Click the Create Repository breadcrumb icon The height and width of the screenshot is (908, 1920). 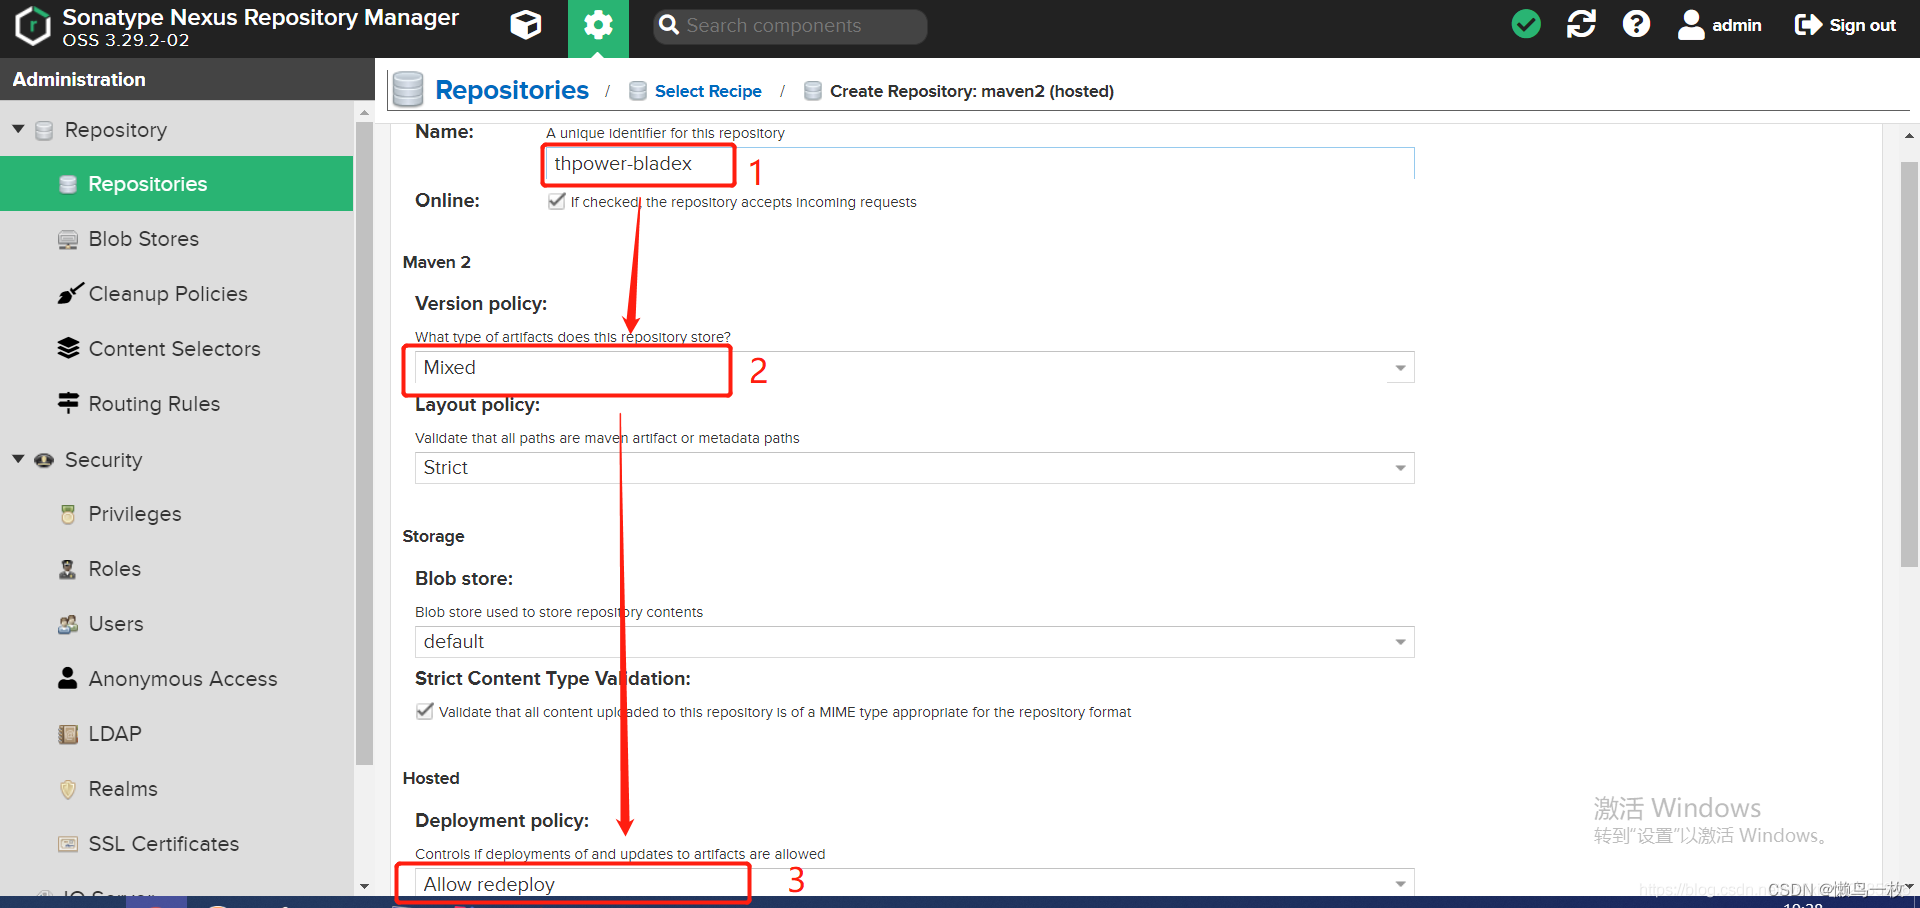pyautogui.click(x=813, y=91)
